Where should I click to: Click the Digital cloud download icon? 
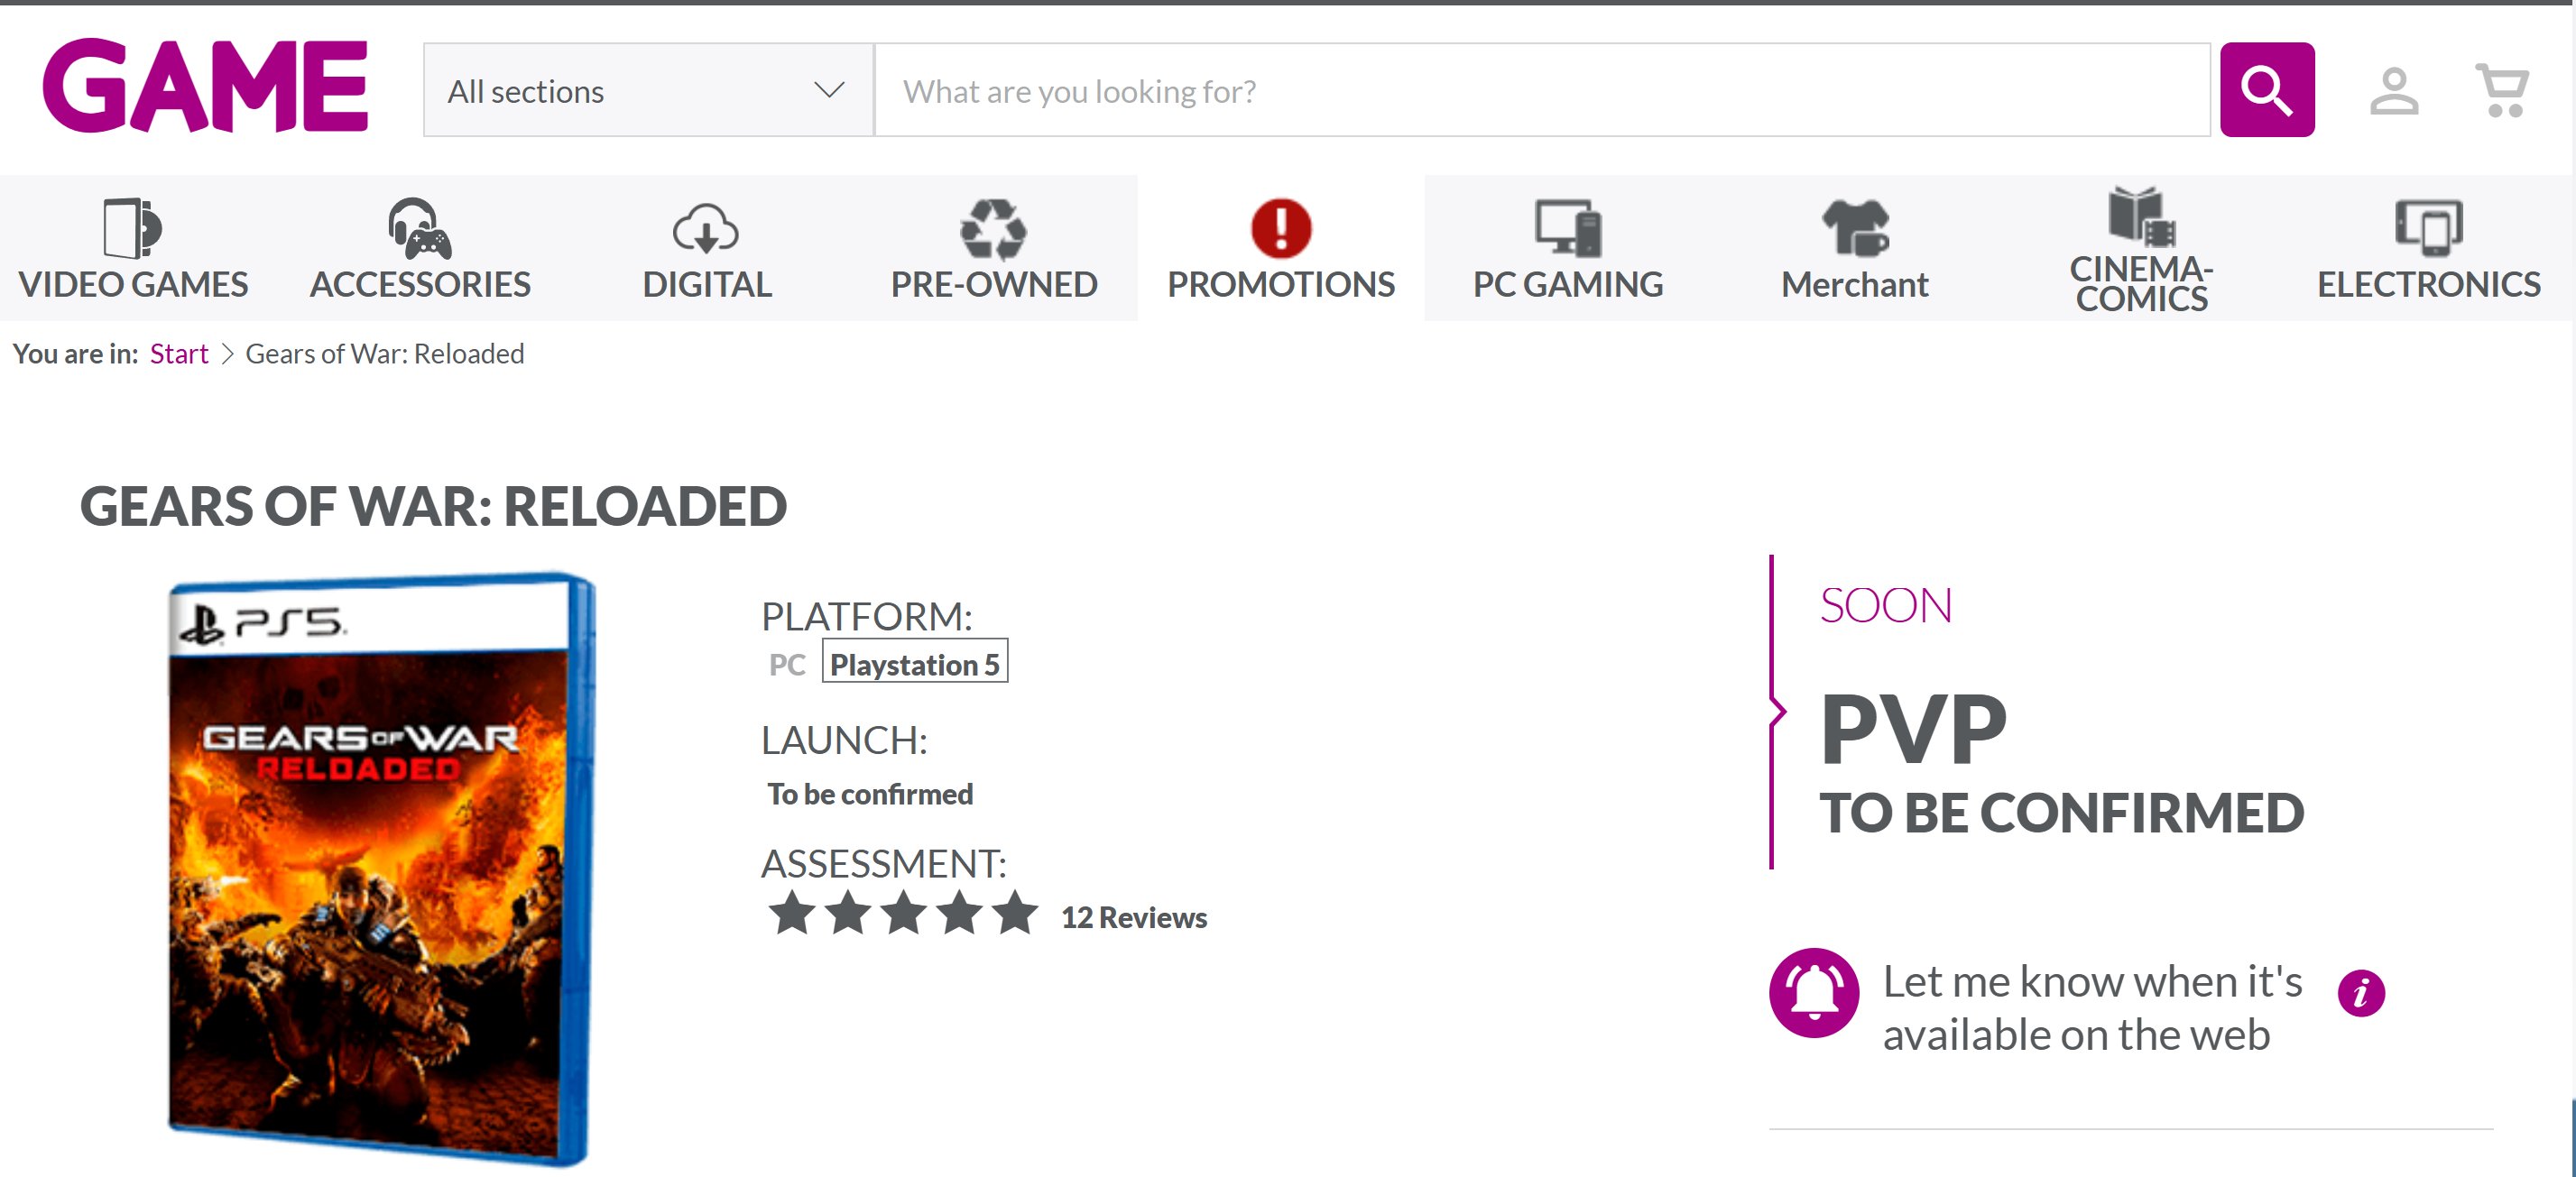pyautogui.click(x=706, y=229)
